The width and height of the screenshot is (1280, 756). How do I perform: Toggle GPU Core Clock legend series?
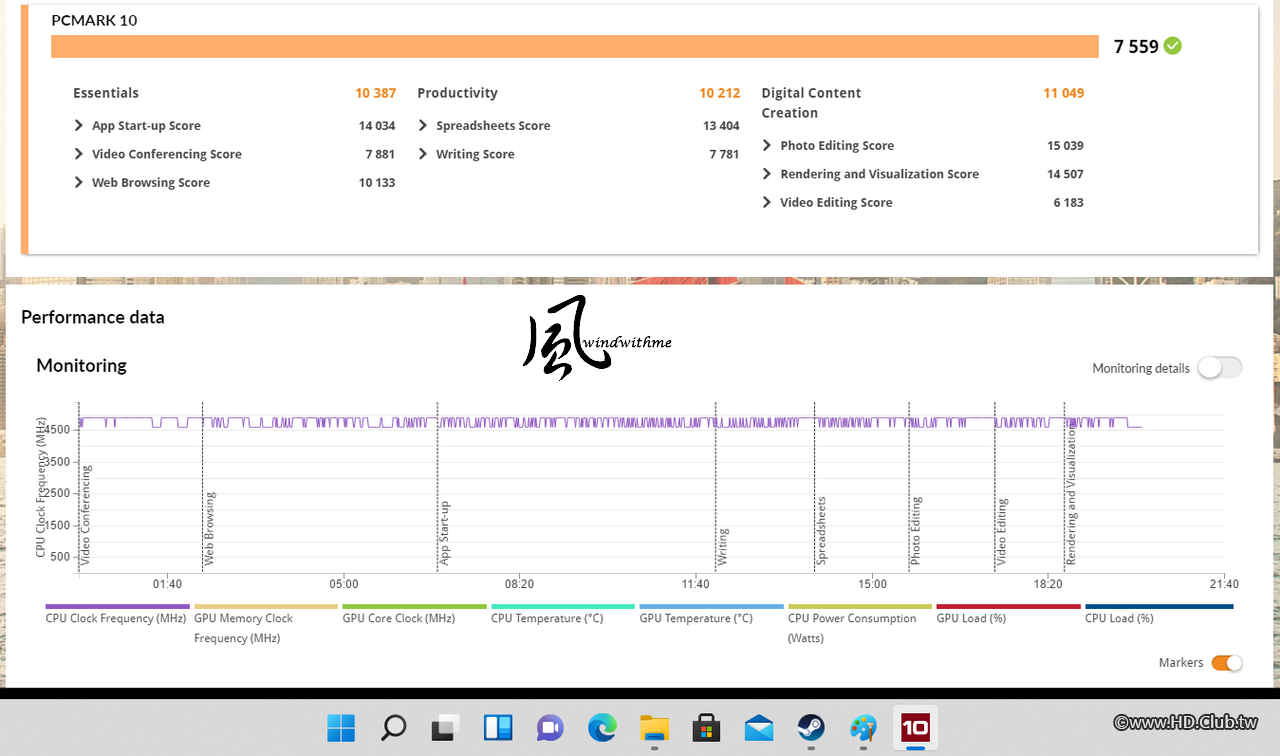click(x=414, y=617)
